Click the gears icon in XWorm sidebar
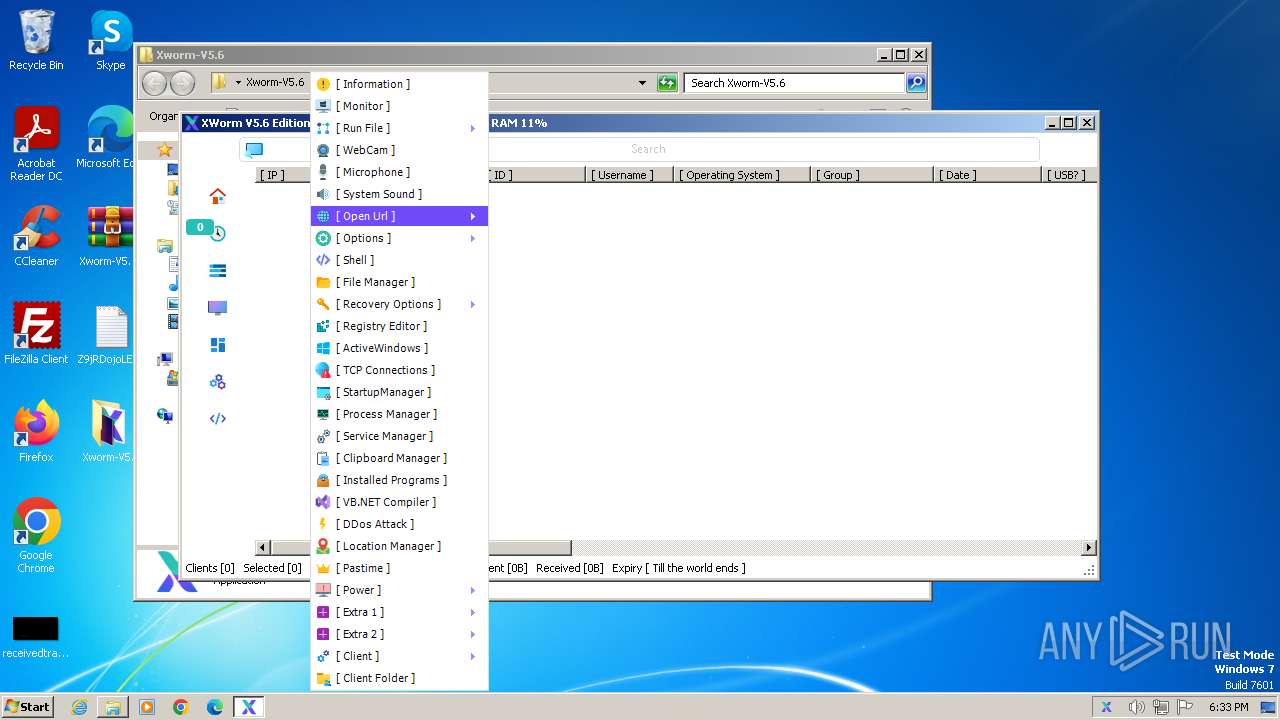The image size is (1280, 720). [217, 382]
